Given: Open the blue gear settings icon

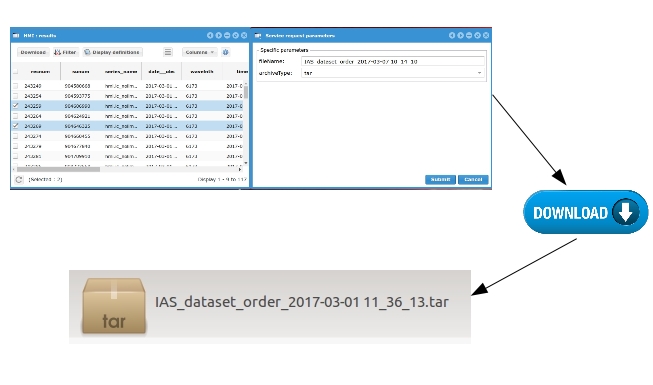Looking at the screenshot, I should tap(226, 52).
